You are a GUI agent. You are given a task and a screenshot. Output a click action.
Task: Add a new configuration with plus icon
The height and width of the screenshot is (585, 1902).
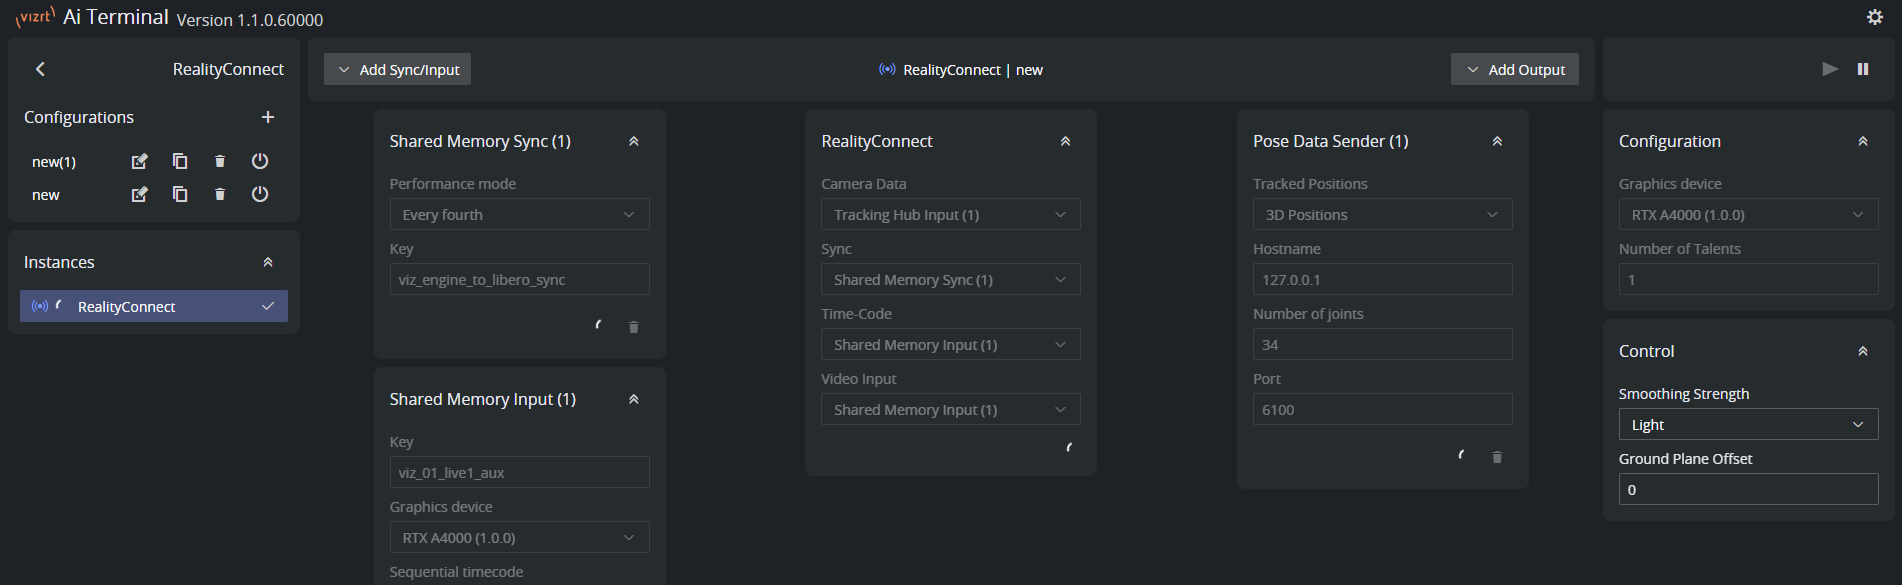click(268, 117)
